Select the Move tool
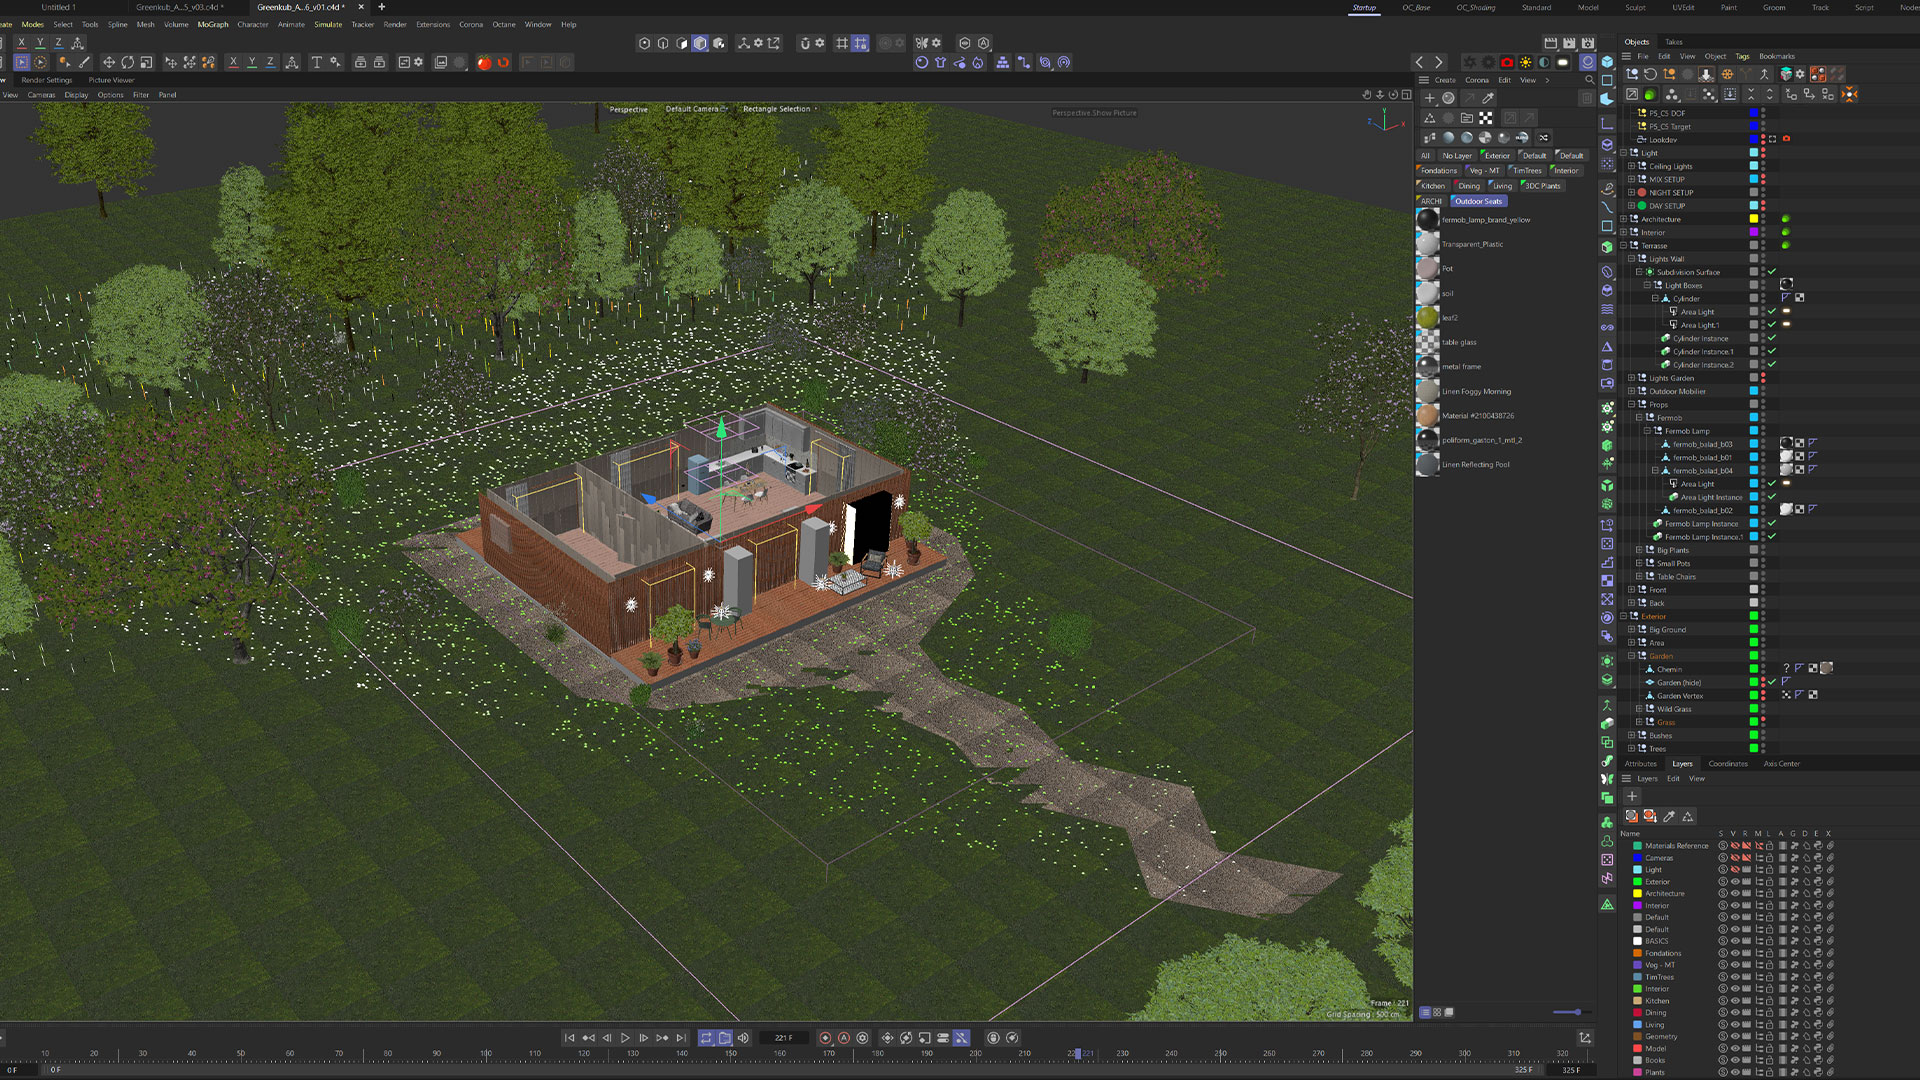Screen dimensions: 1920x1080 click(x=109, y=62)
